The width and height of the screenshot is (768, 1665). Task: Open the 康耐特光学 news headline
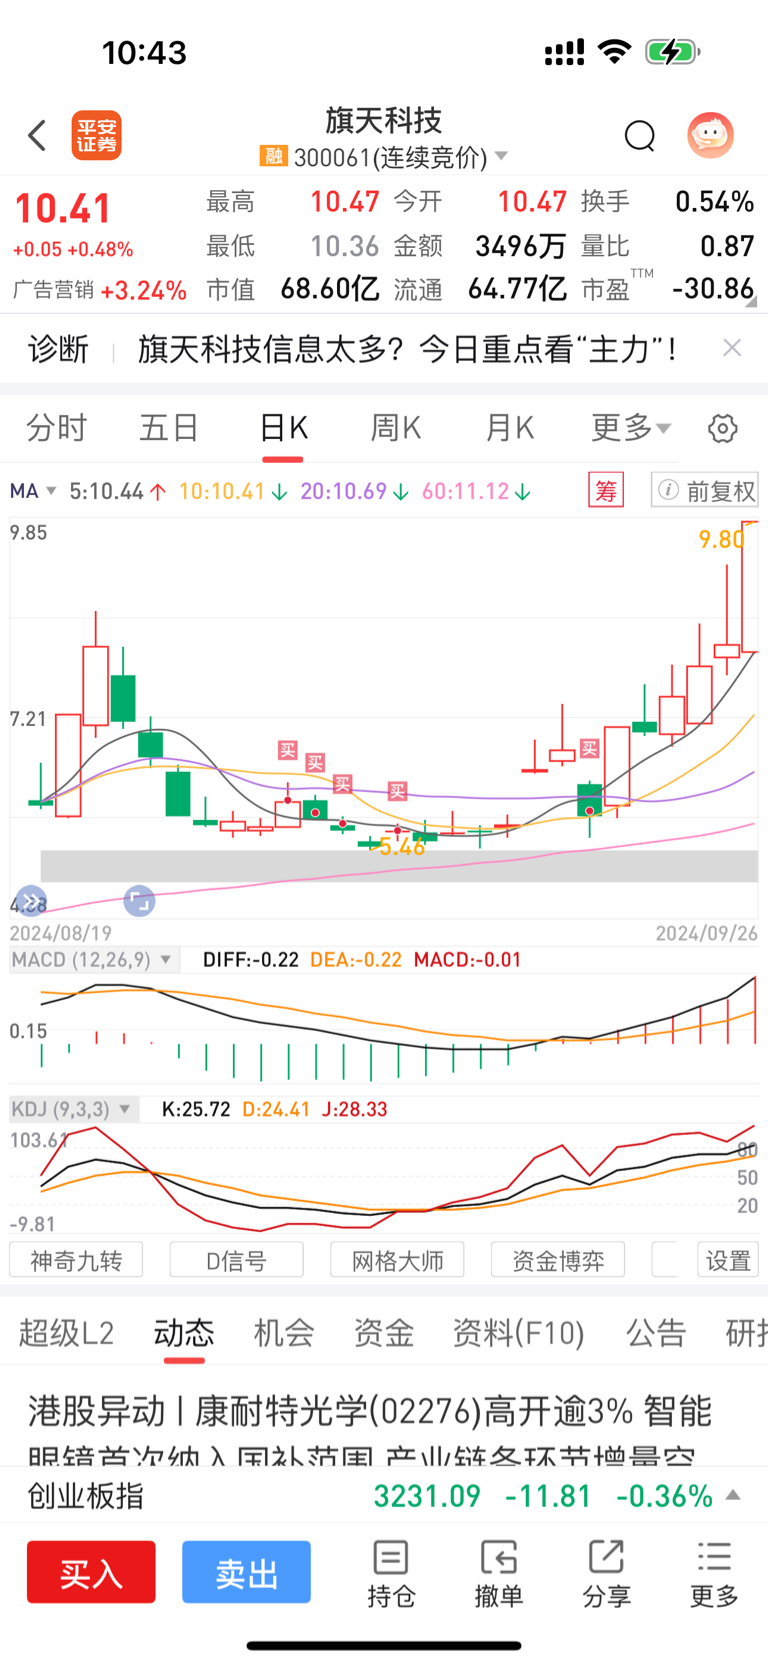pyautogui.click(x=370, y=1430)
